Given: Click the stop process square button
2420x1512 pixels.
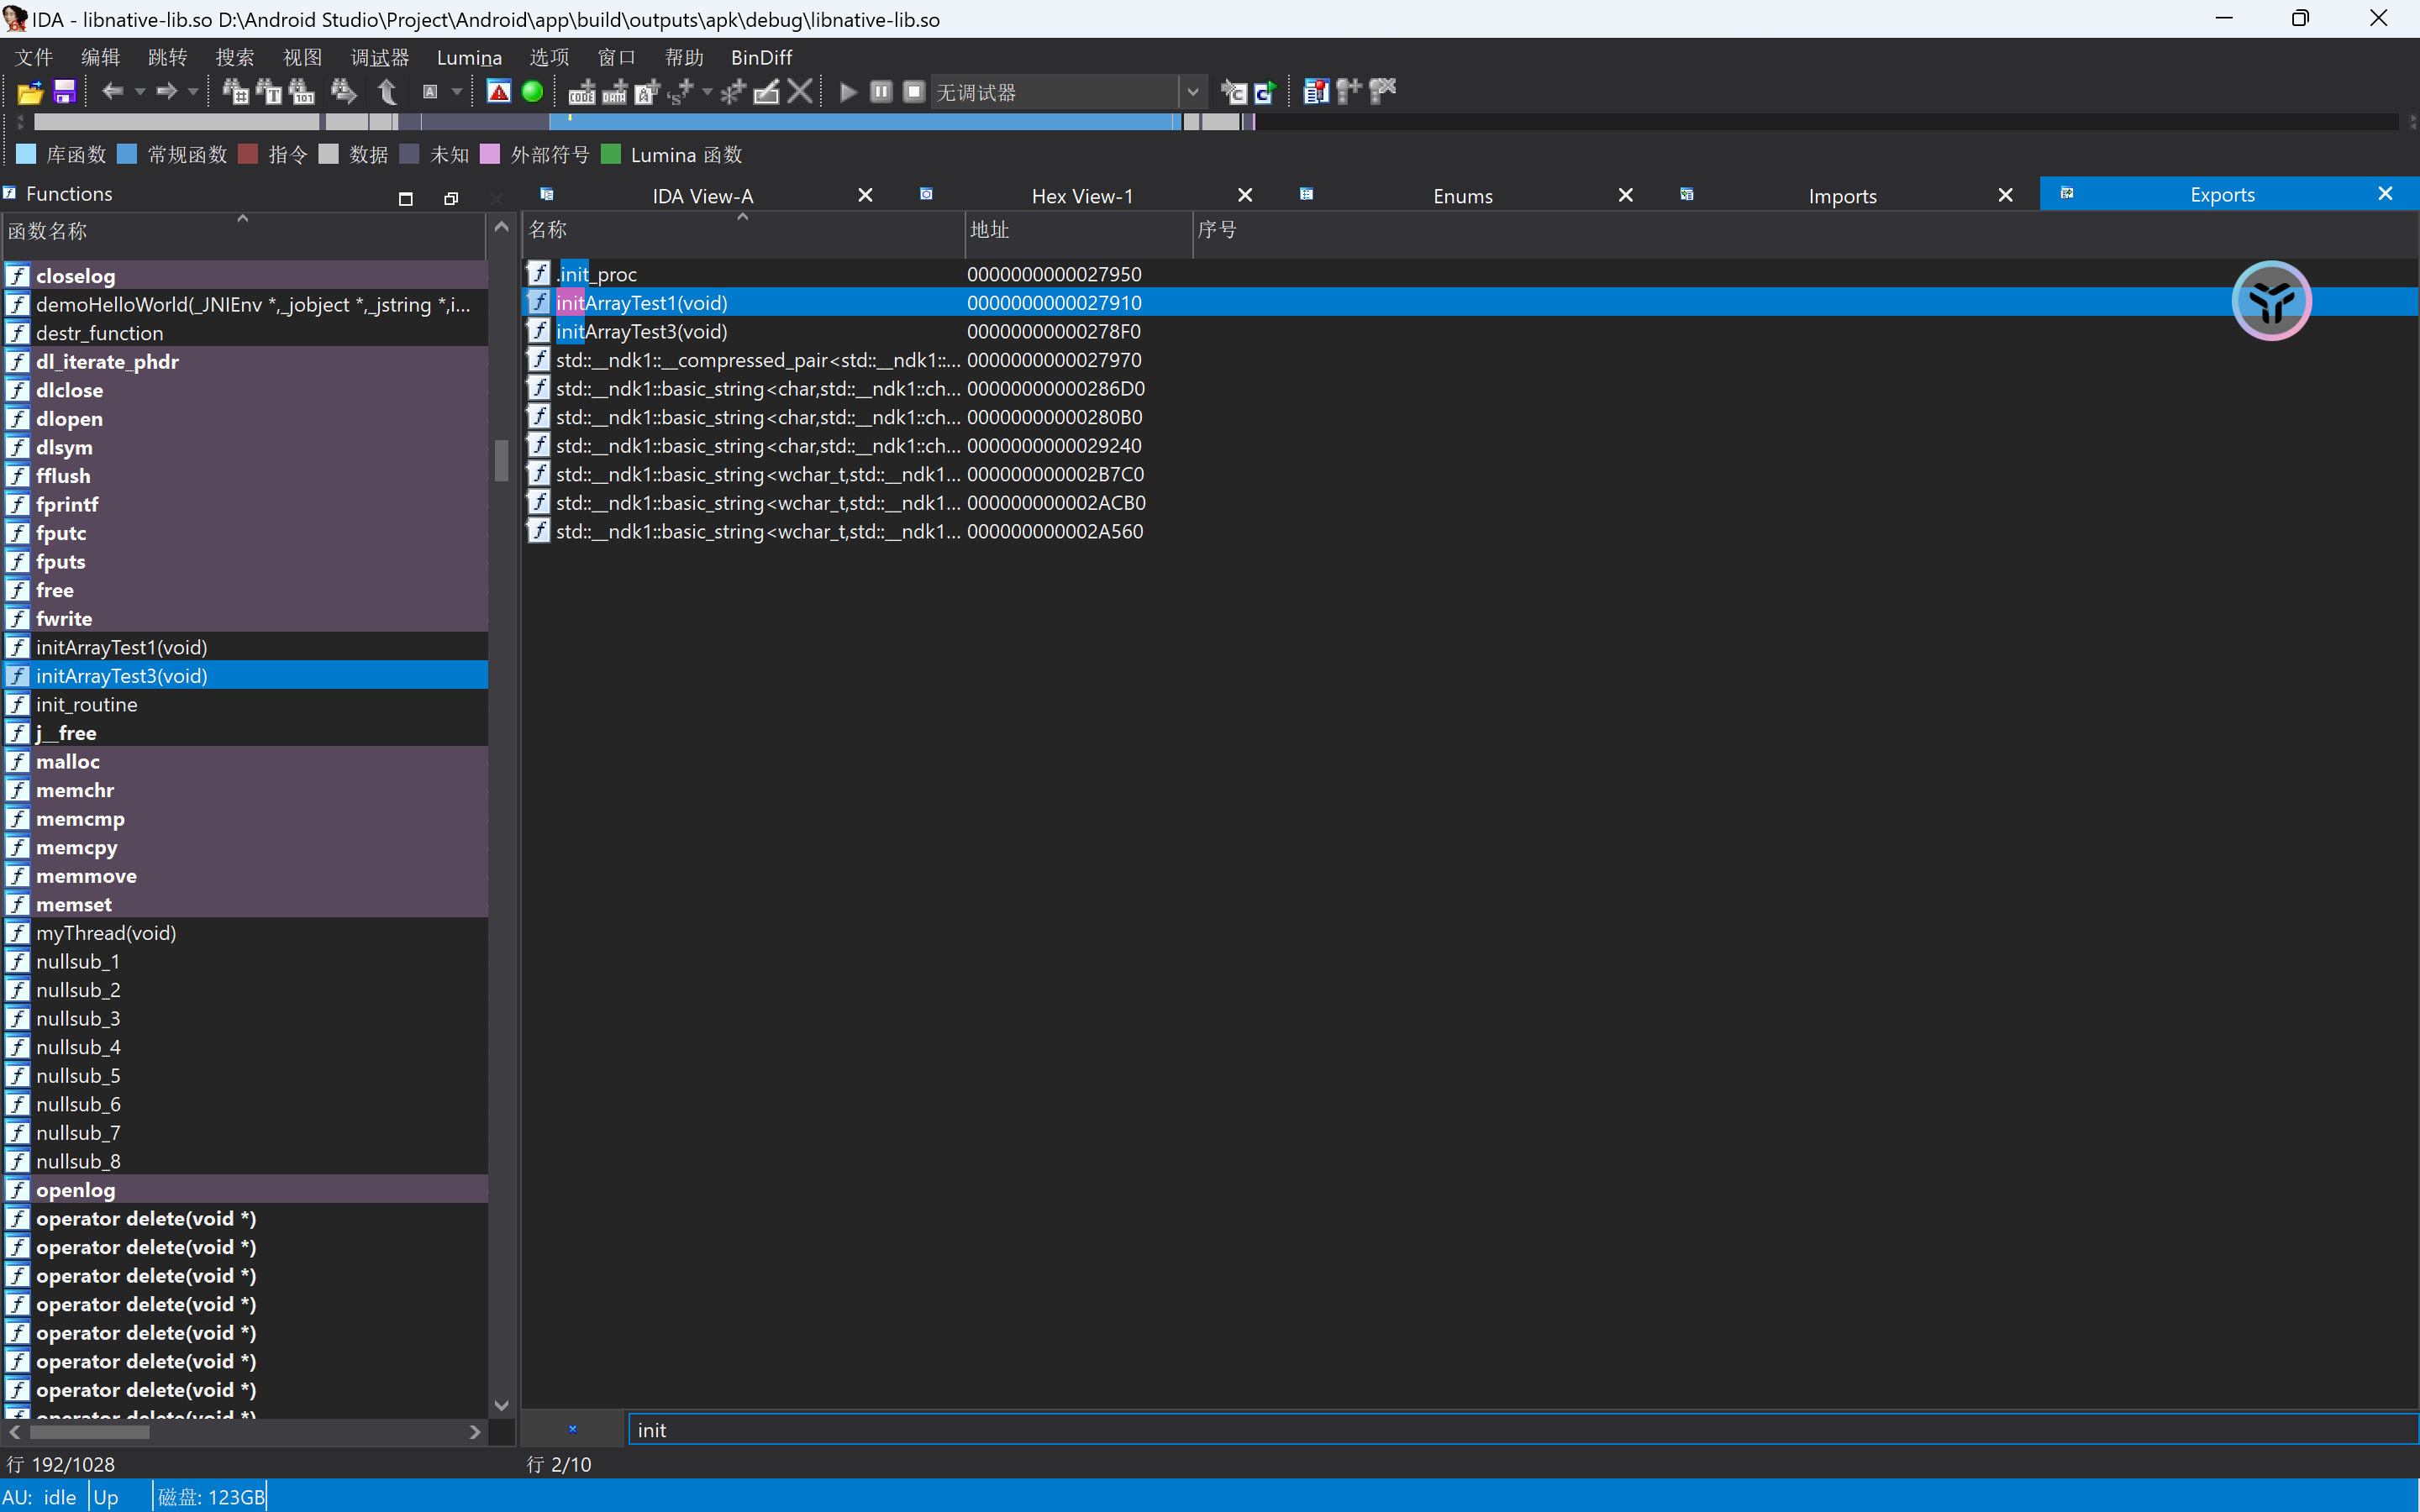Looking at the screenshot, I should tap(914, 92).
